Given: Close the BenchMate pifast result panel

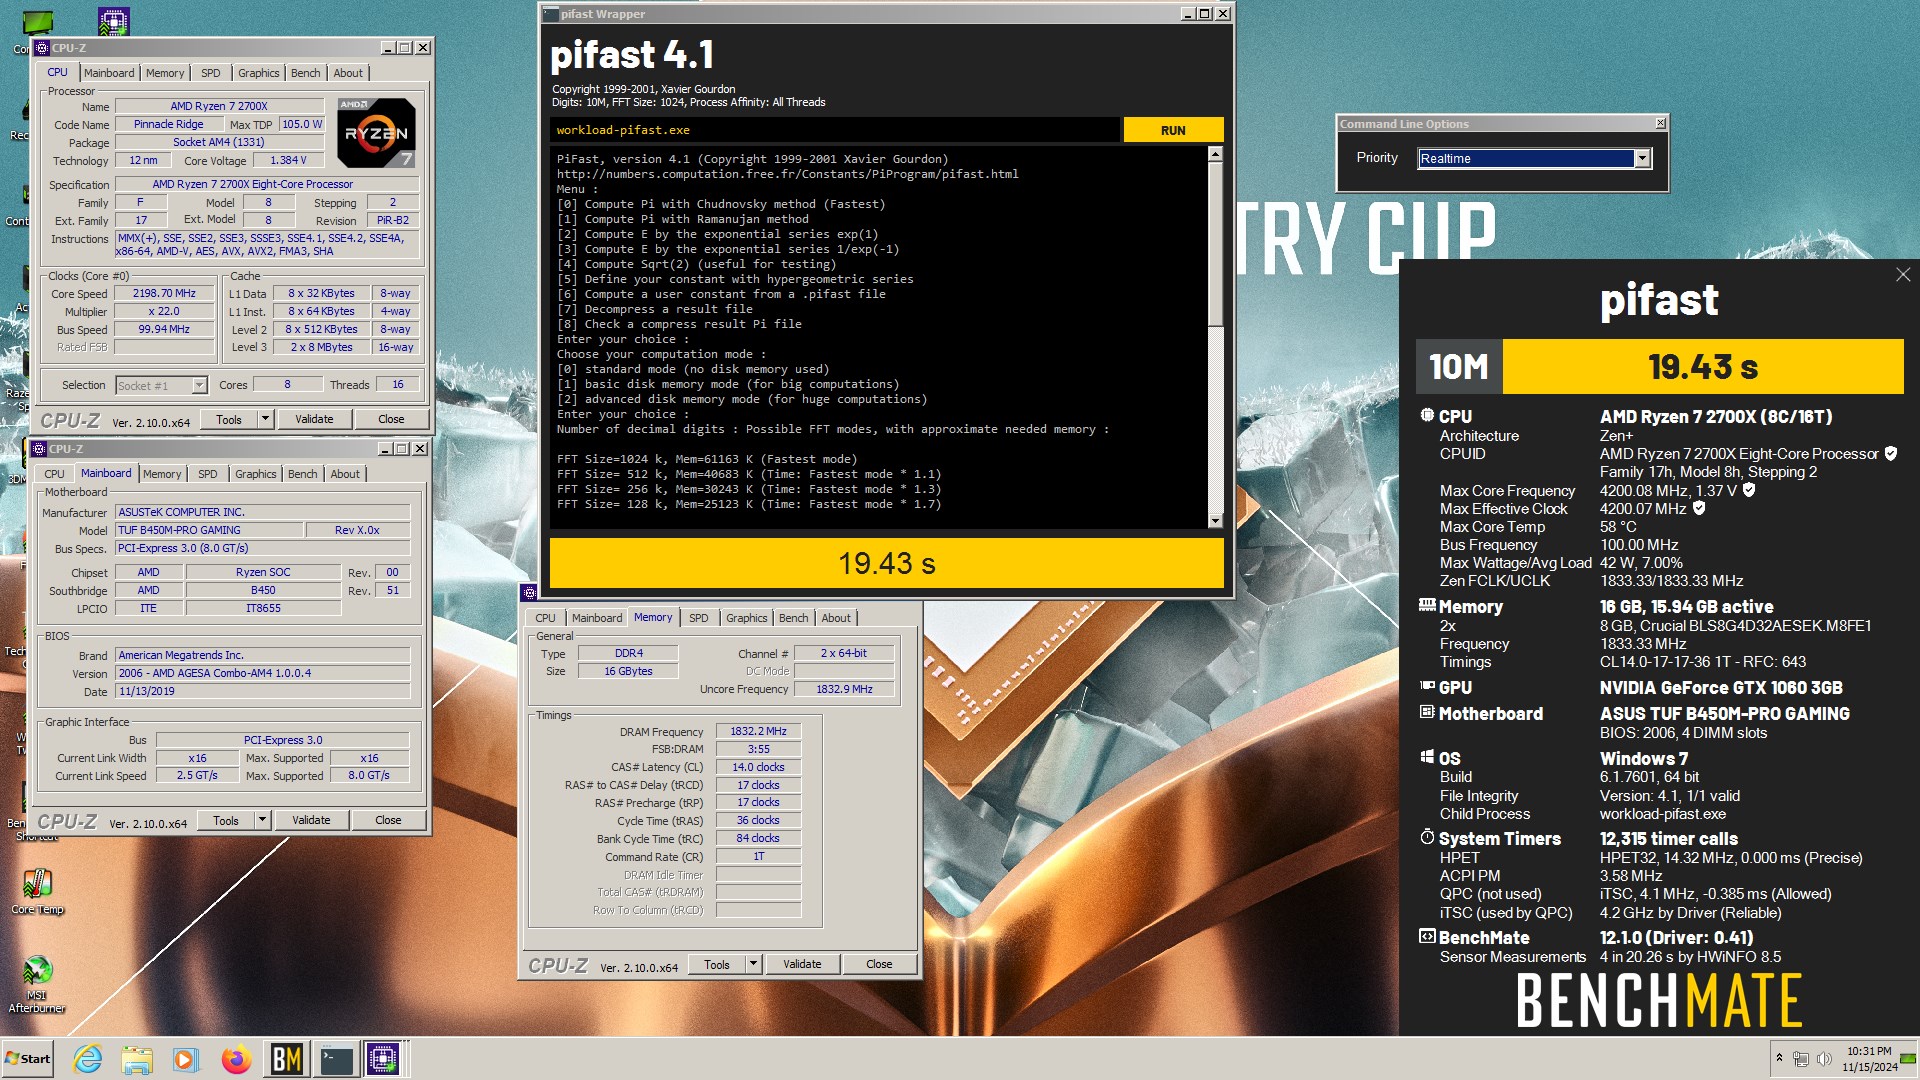Looking at the screenshot, I should tap(1902, 275).
